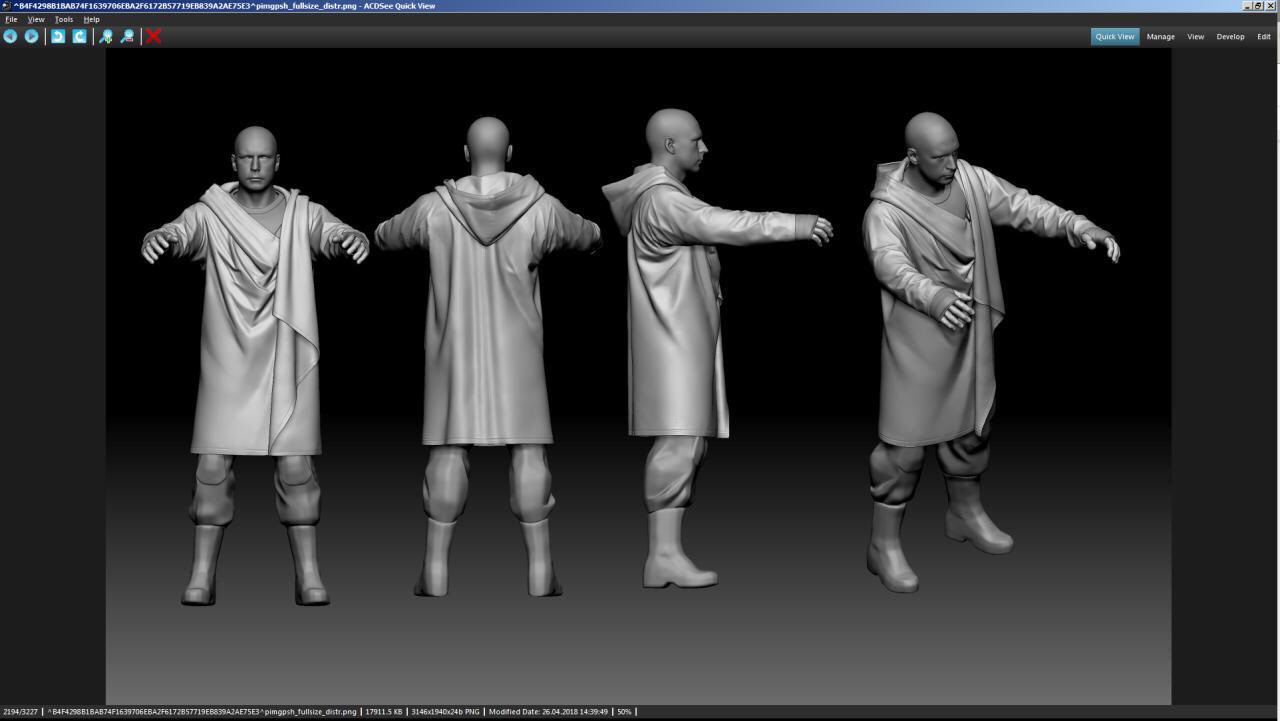Zoom in with the magnifier plus icon
This screenshot has height=721, width=1280.
(x=106, y=36)
